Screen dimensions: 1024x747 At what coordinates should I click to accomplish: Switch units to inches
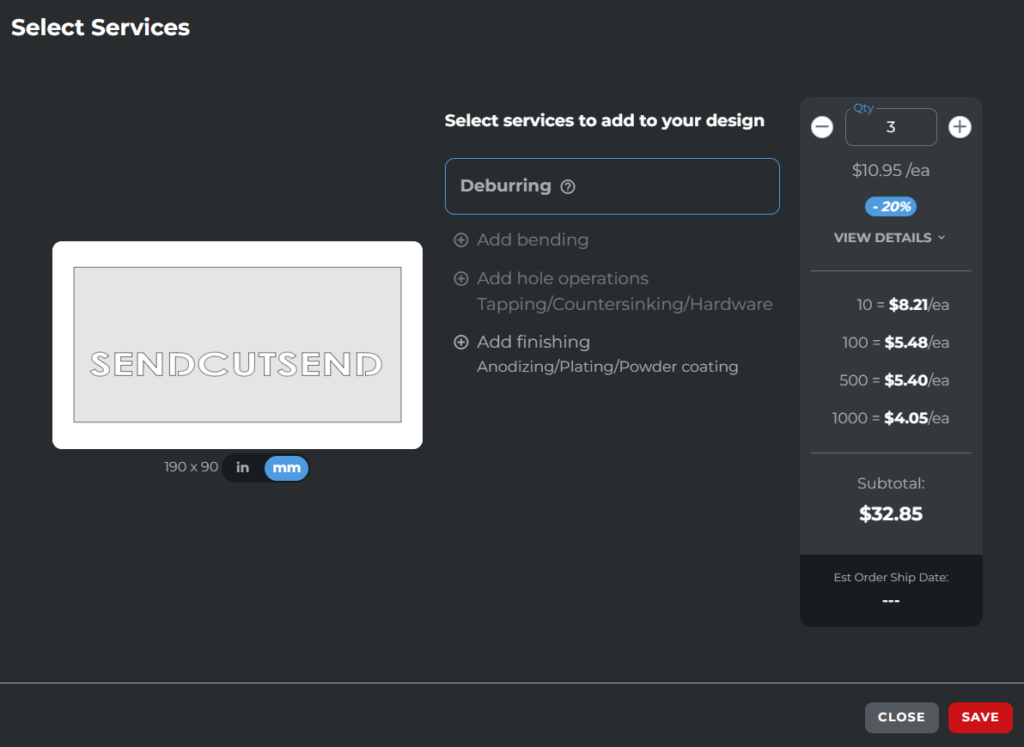pos(243,468)
